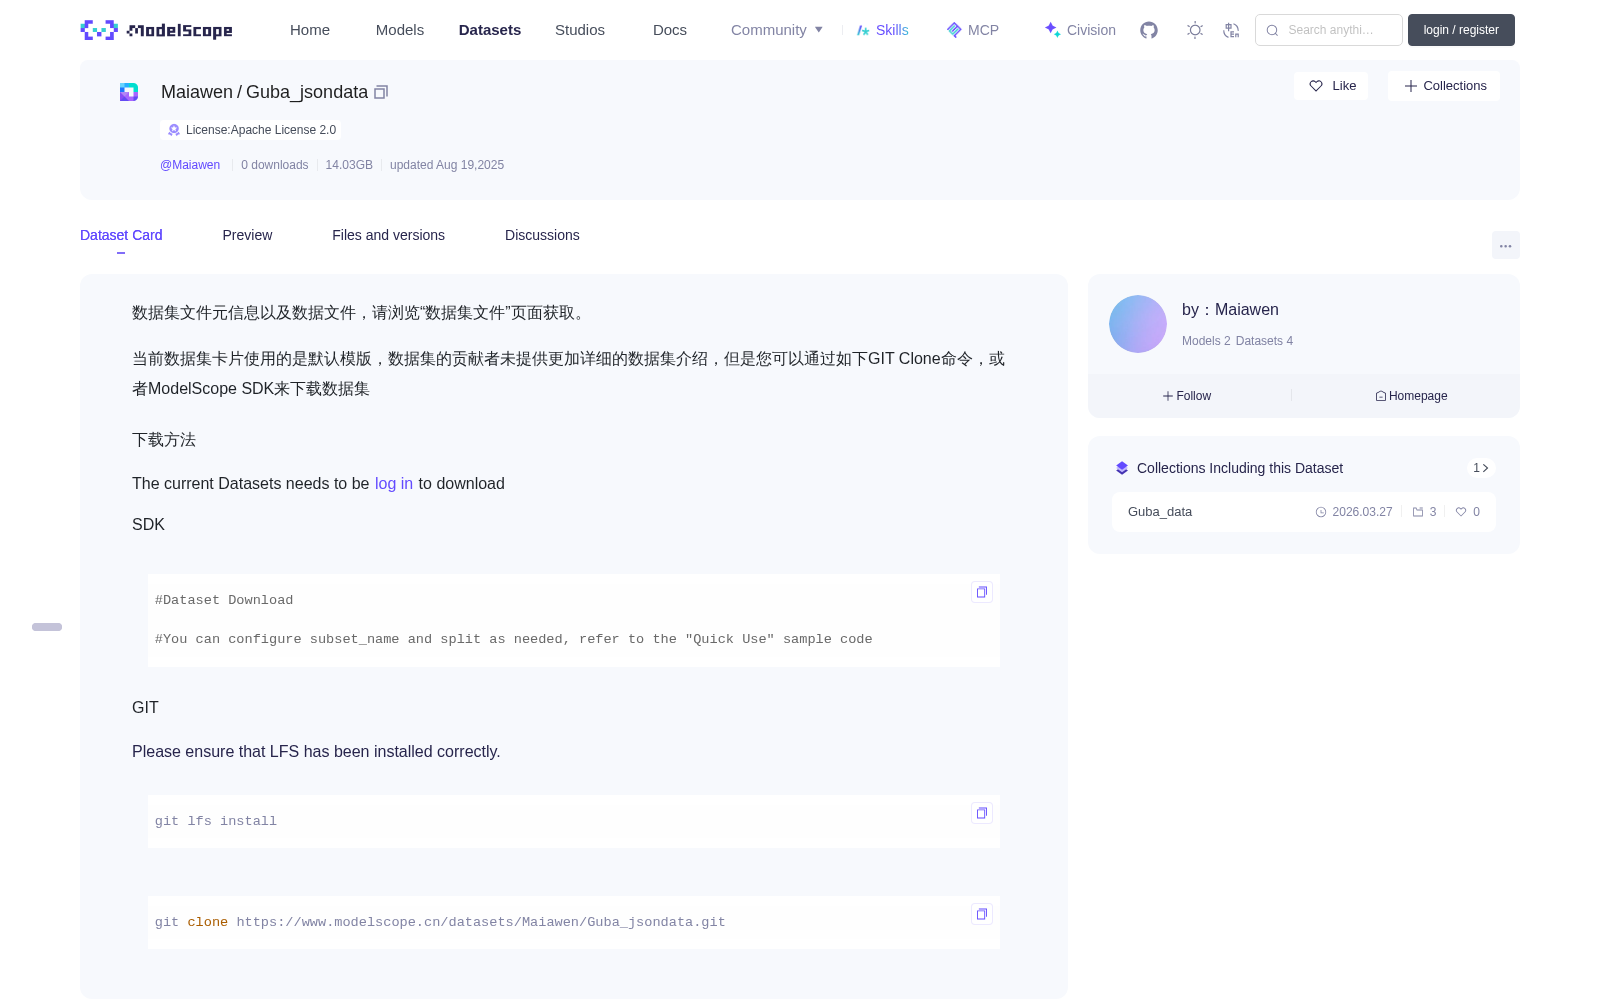Click the '0 downloads' text
This screenshot has height=1000, width=1600.
[x=274, y=165]
